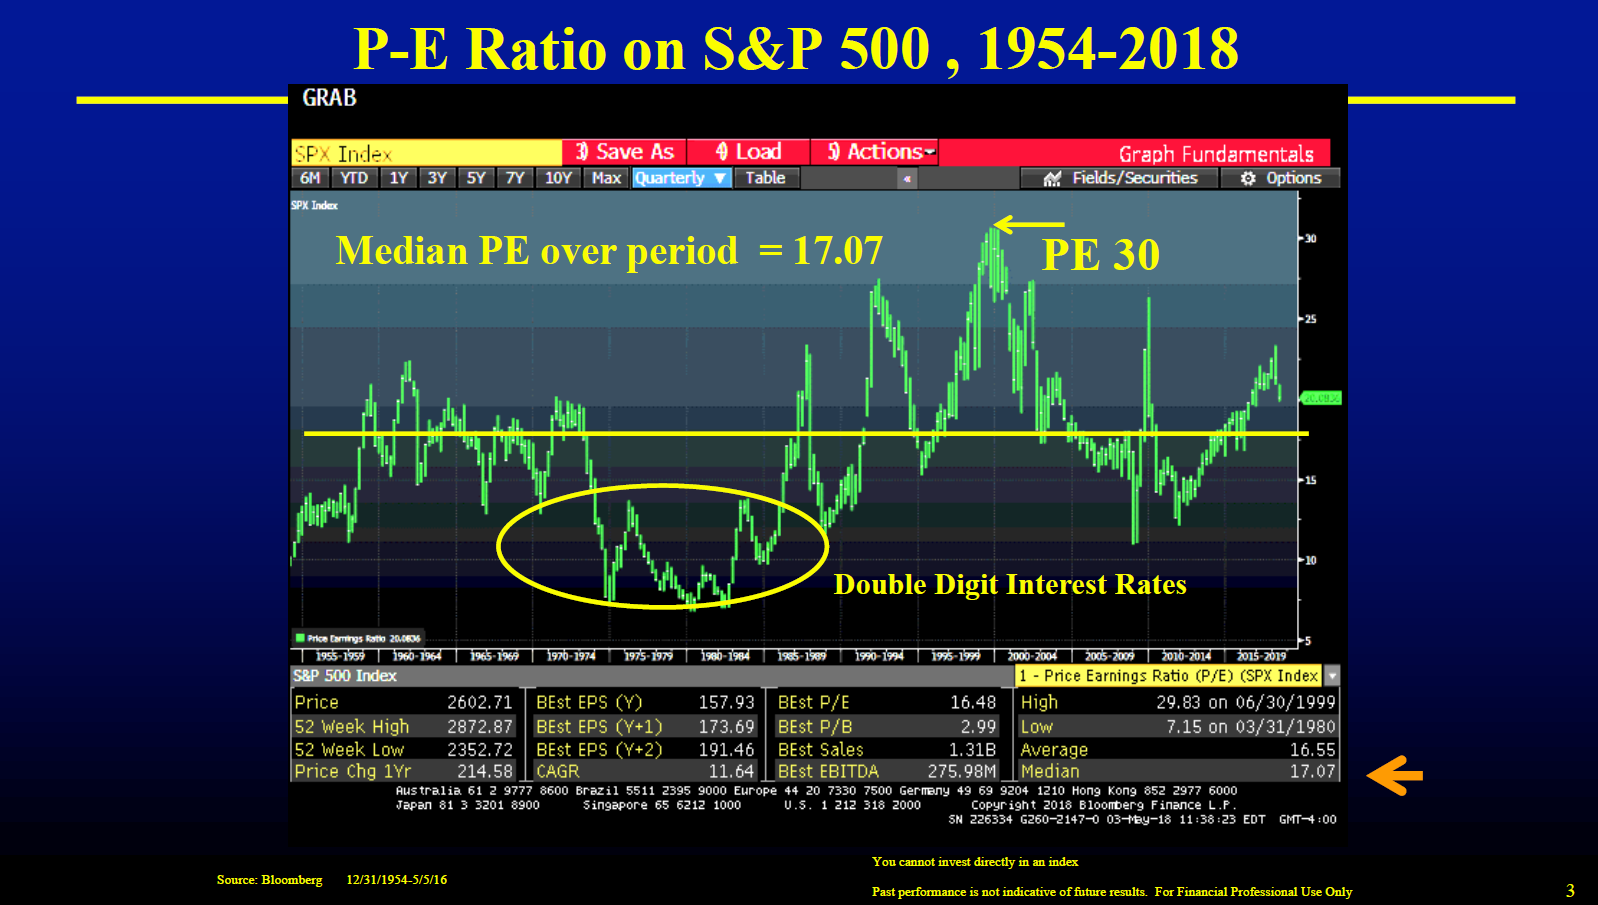
Task: Click the 30 mark on the P/E axis
Action: pos(1310,239)
